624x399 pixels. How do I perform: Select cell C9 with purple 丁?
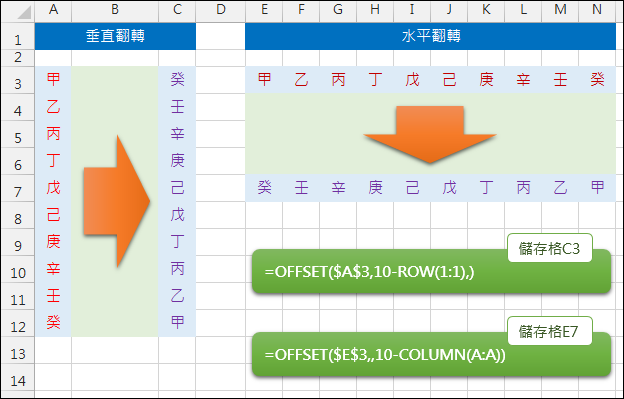tap(177, 242)
